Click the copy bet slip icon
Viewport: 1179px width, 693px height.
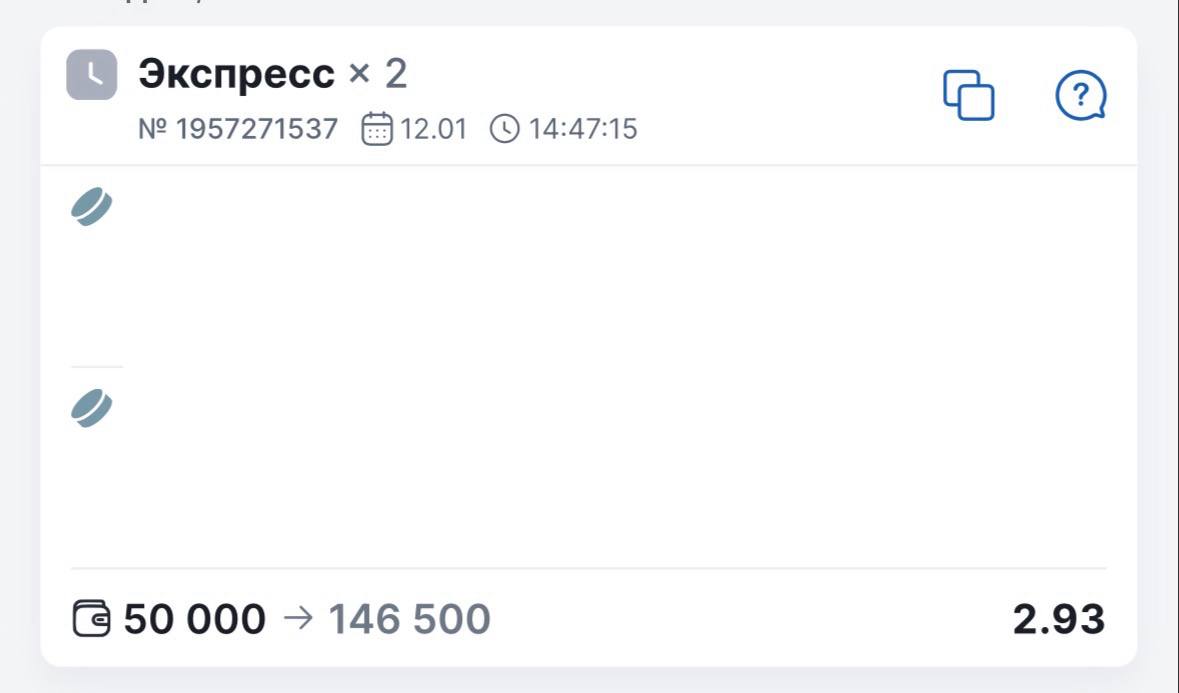(x=969, y=95)
